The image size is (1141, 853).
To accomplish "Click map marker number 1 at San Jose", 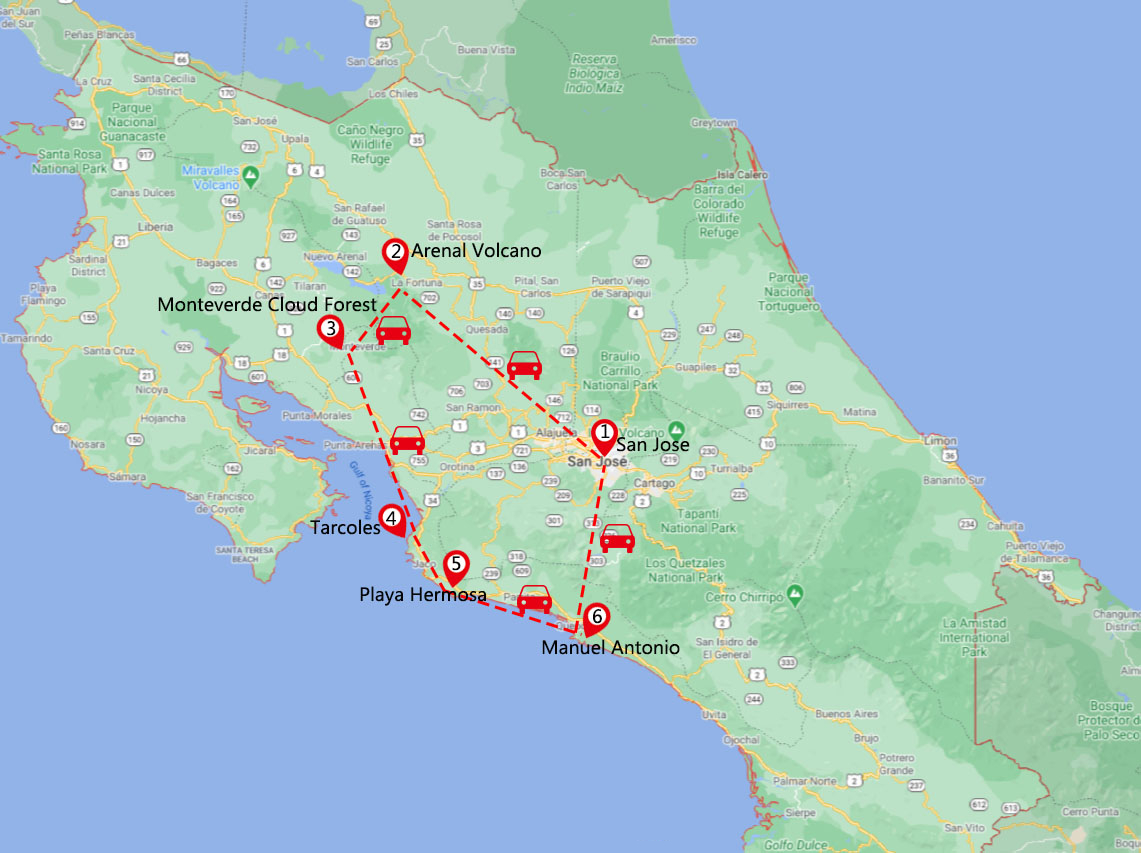I will pos(604,434).
